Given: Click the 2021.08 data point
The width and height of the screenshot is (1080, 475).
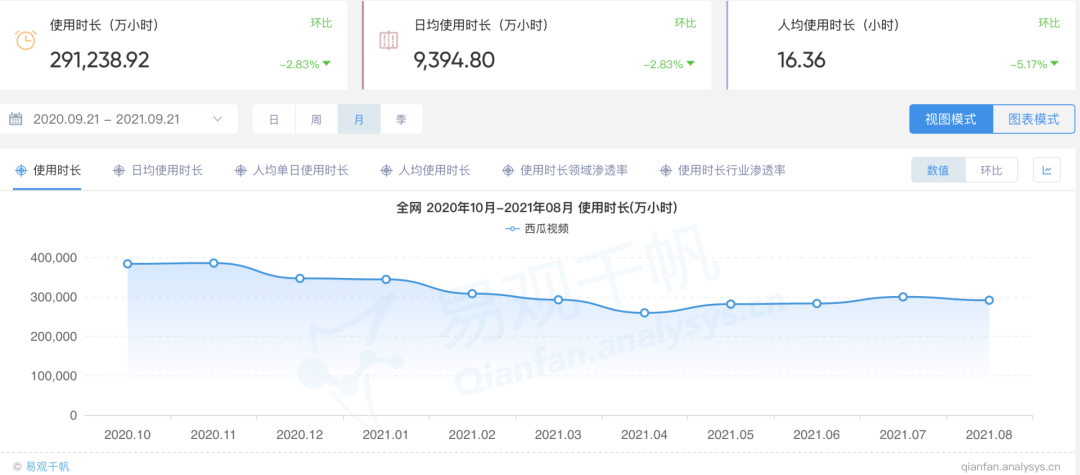Looking at the screenshot, I should [989, 300].
